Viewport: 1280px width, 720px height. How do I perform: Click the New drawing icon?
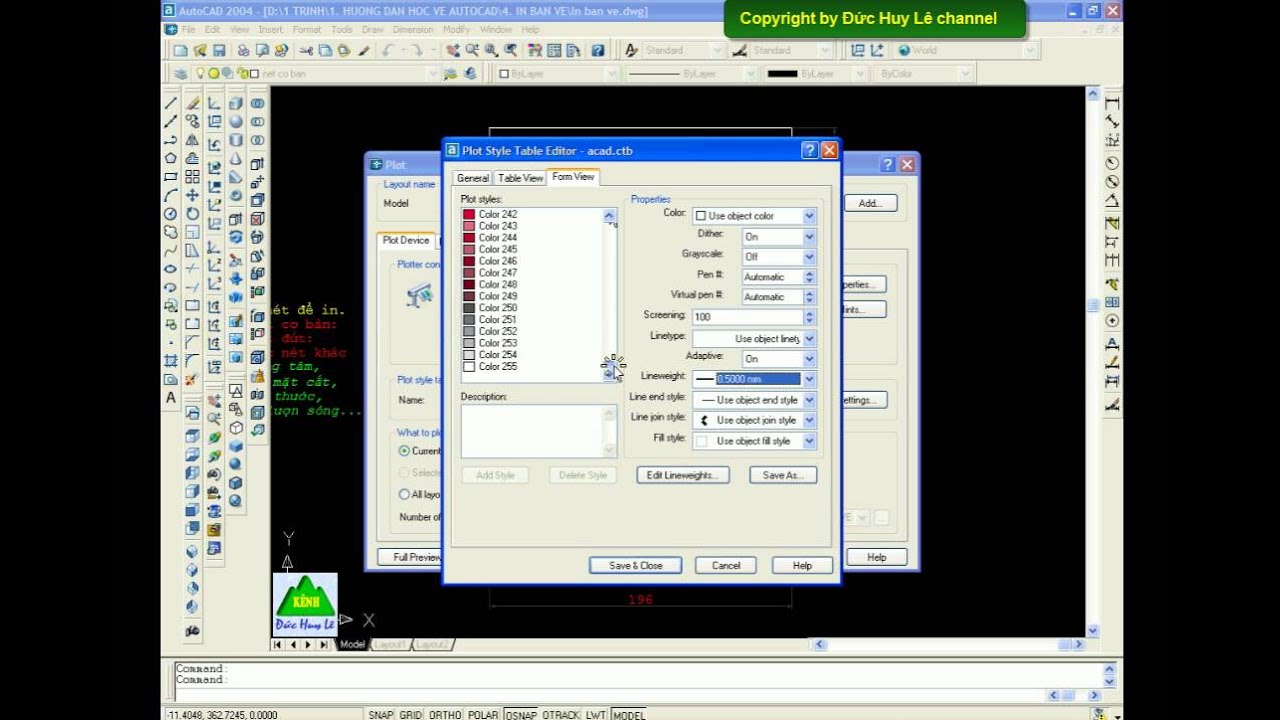click(x=180, y=50)
